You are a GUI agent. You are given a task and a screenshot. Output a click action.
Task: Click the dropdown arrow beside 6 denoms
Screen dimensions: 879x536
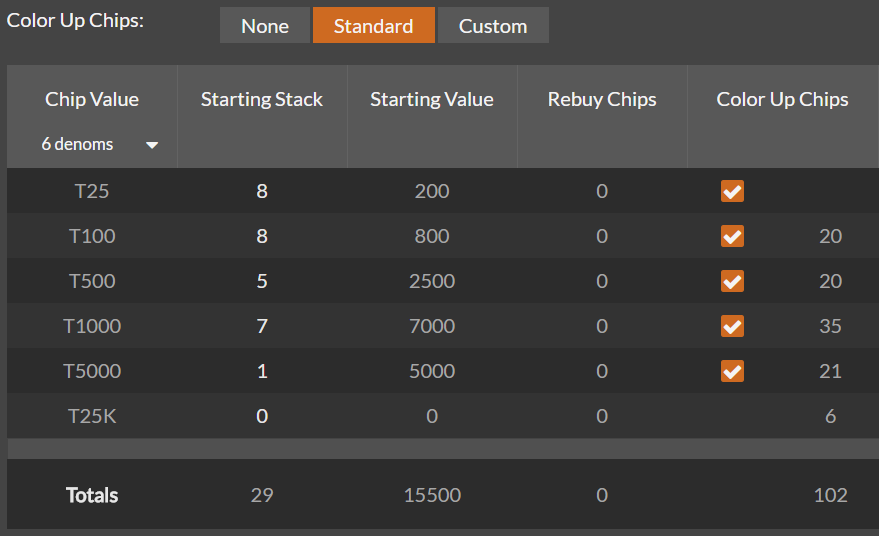(x=152, y=145)
